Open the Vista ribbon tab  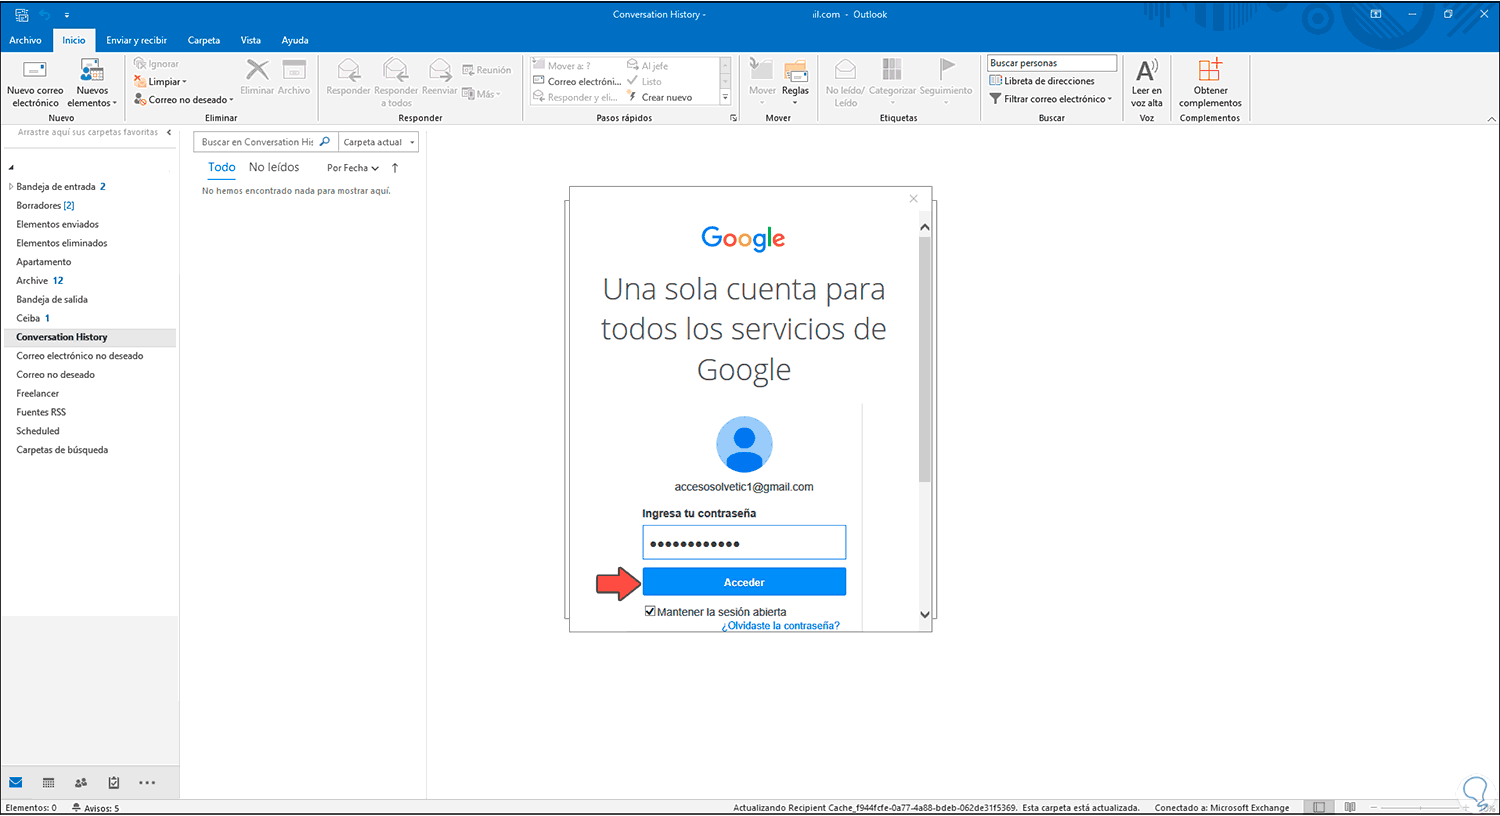pyautogui.click(x=251, y=40)
